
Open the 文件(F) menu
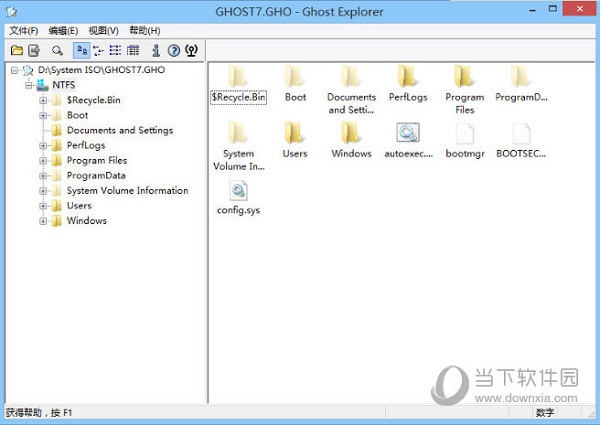pos(24,31)
